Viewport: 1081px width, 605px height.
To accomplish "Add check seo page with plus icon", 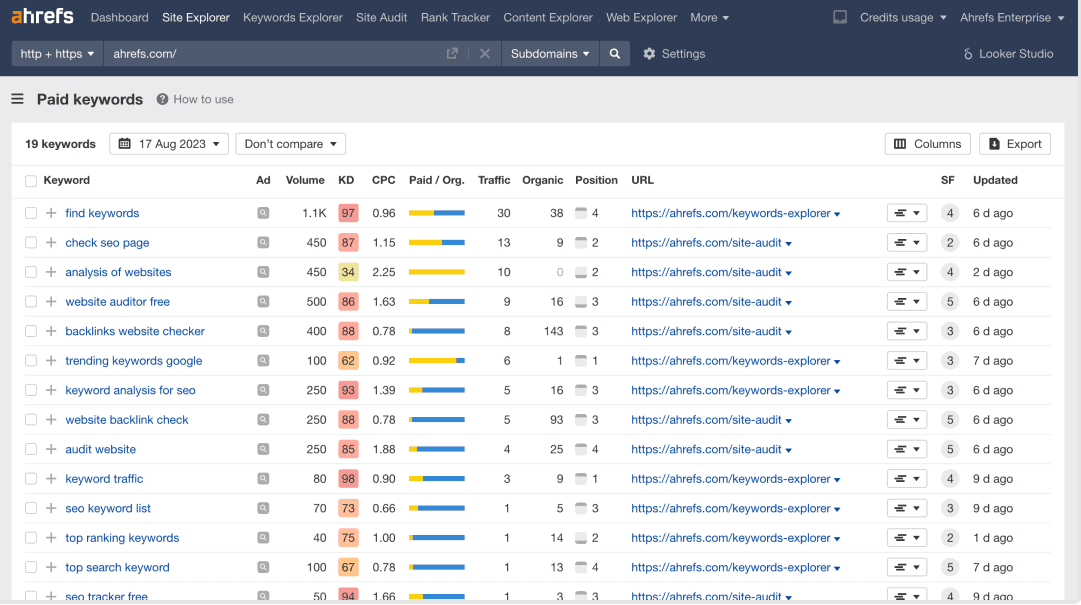I will click(51, 243).
